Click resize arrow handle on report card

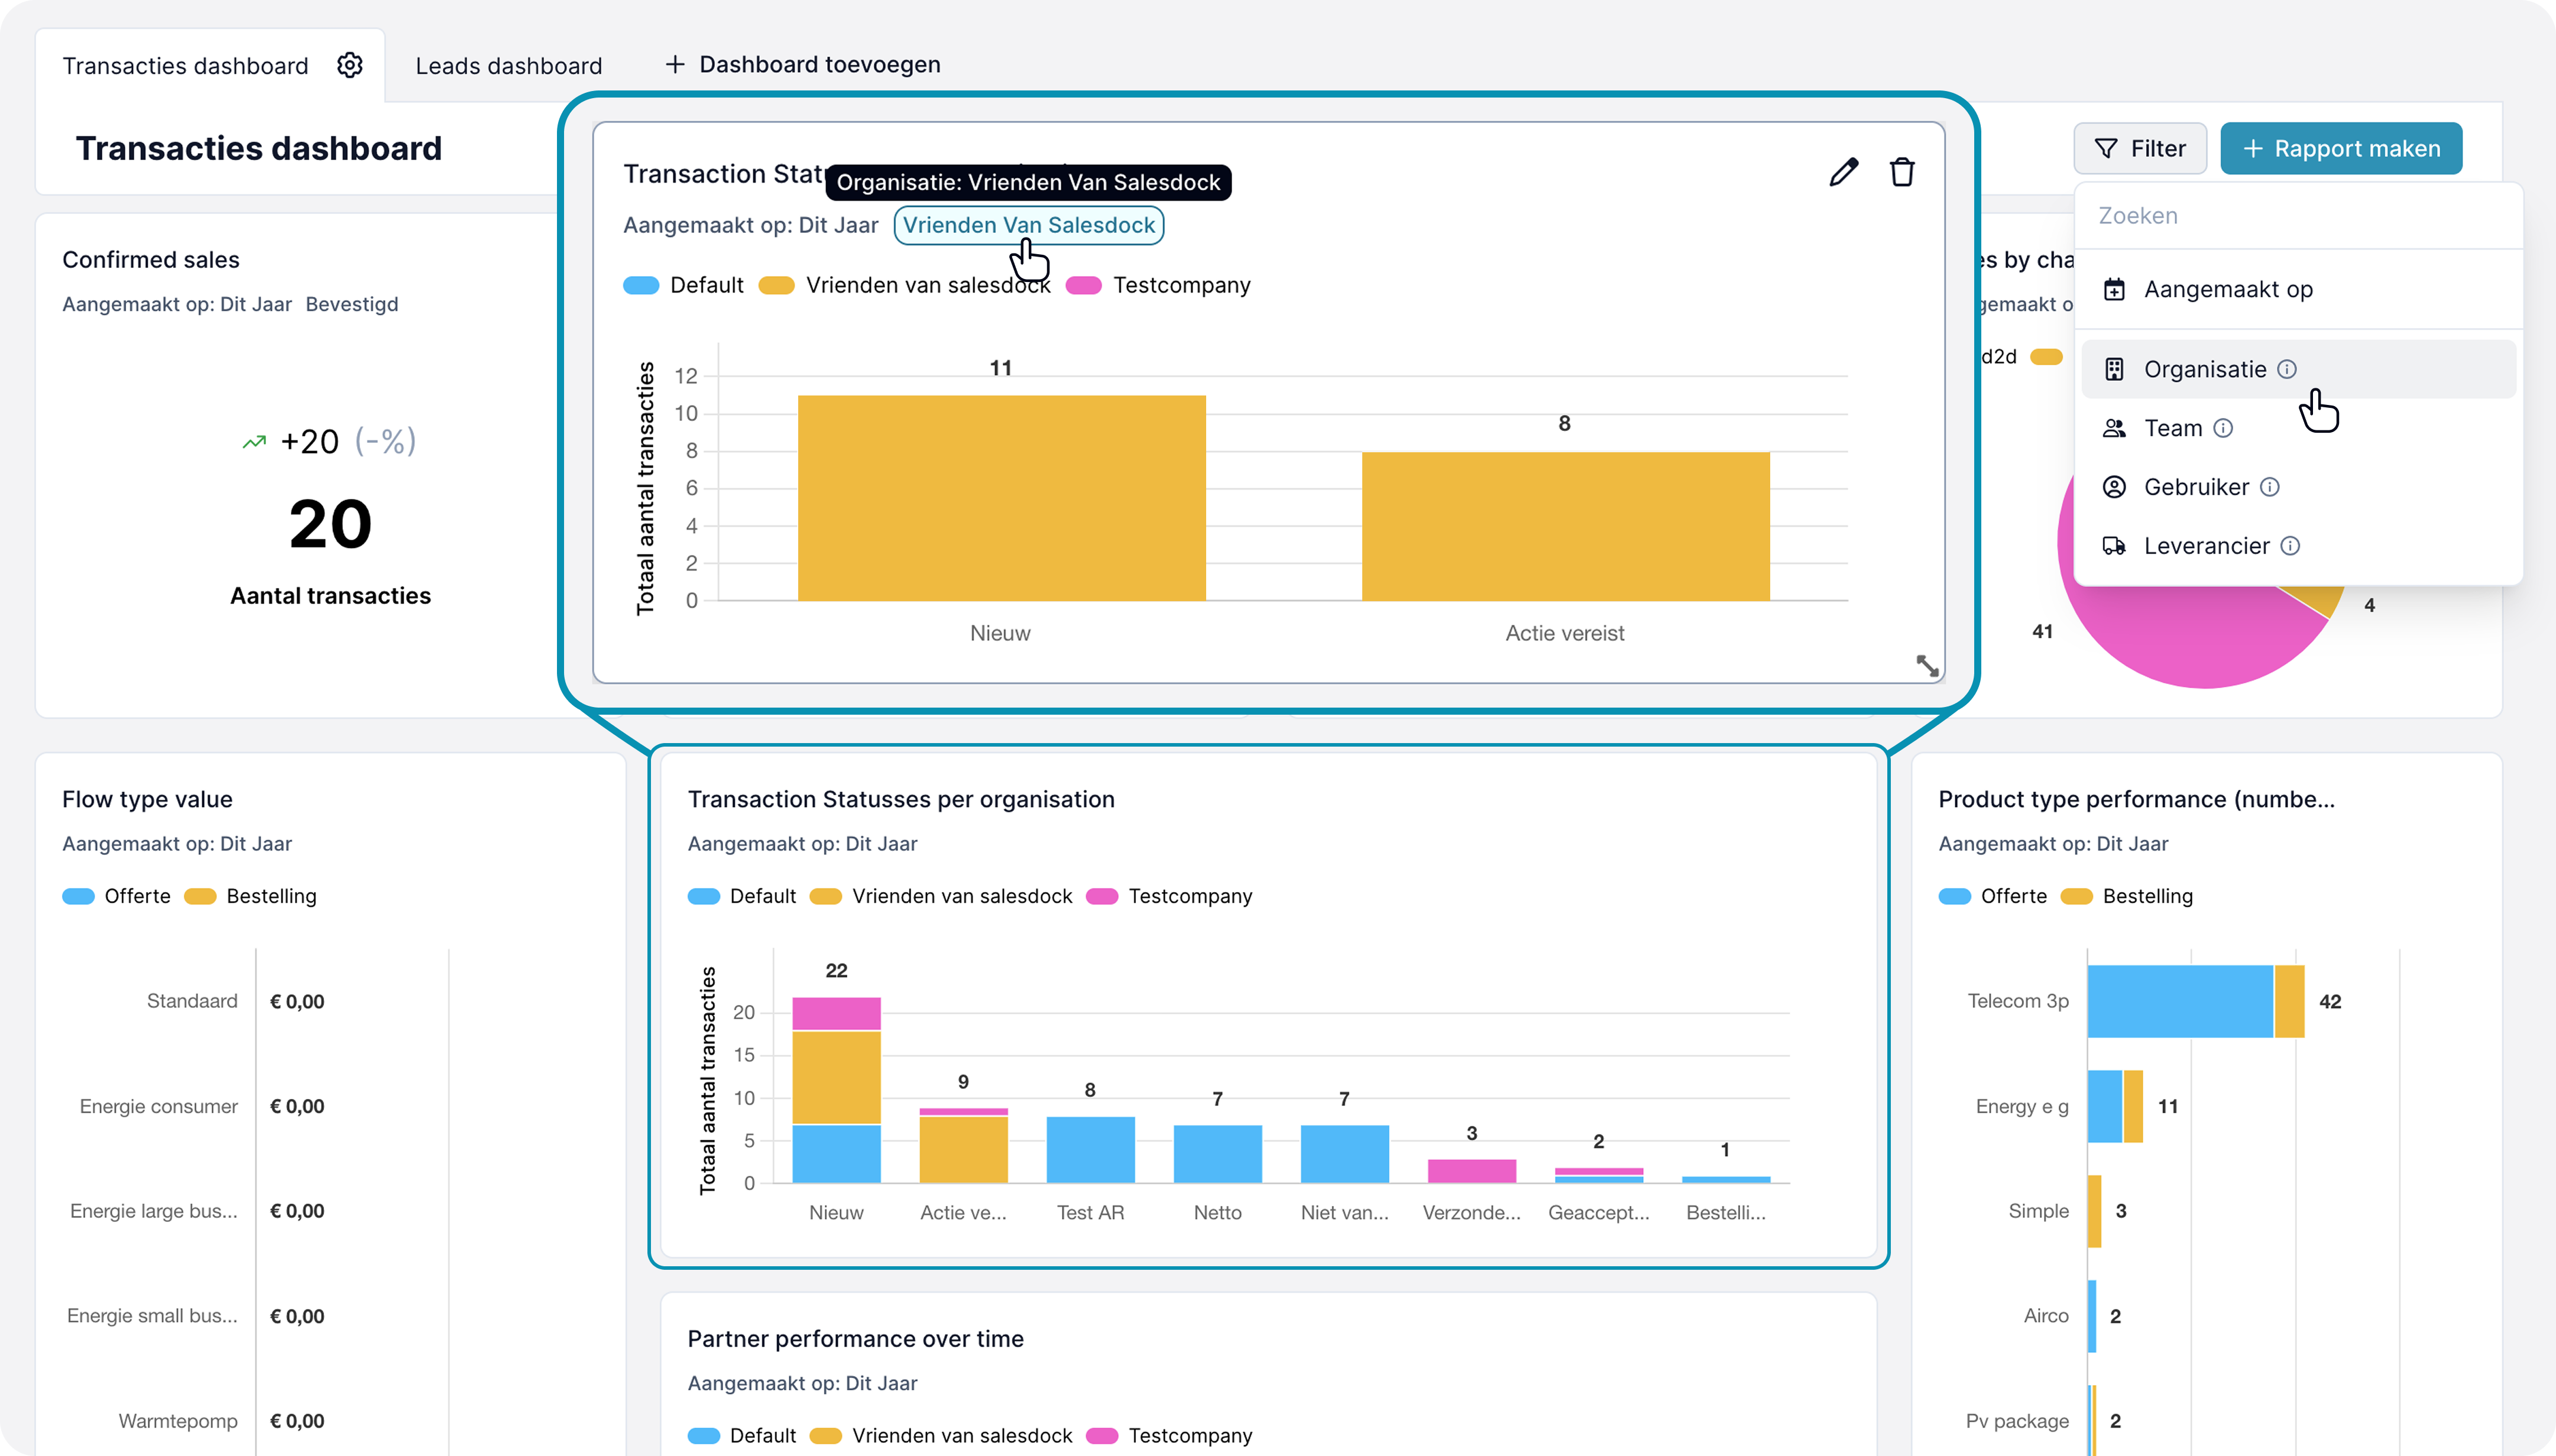pos(1927,665)
